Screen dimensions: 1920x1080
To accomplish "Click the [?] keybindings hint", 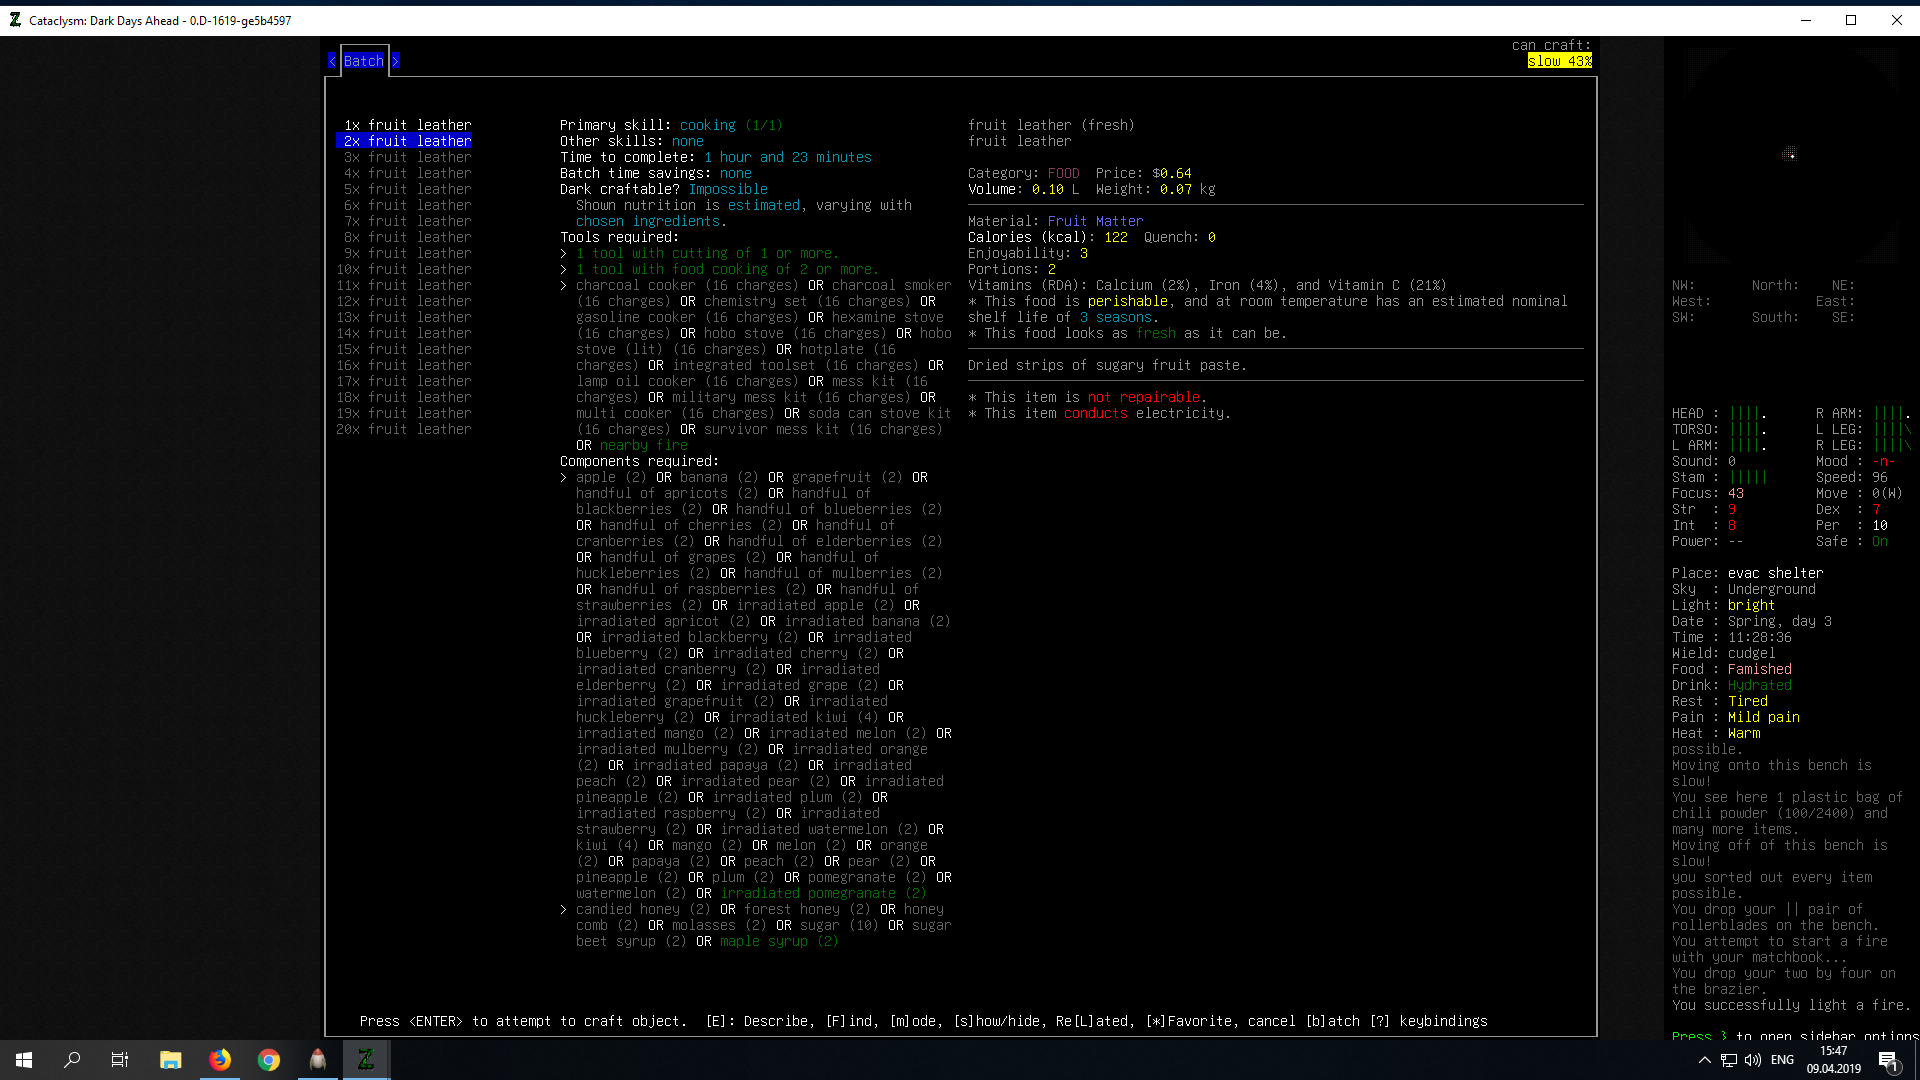I will 1428,1021.
